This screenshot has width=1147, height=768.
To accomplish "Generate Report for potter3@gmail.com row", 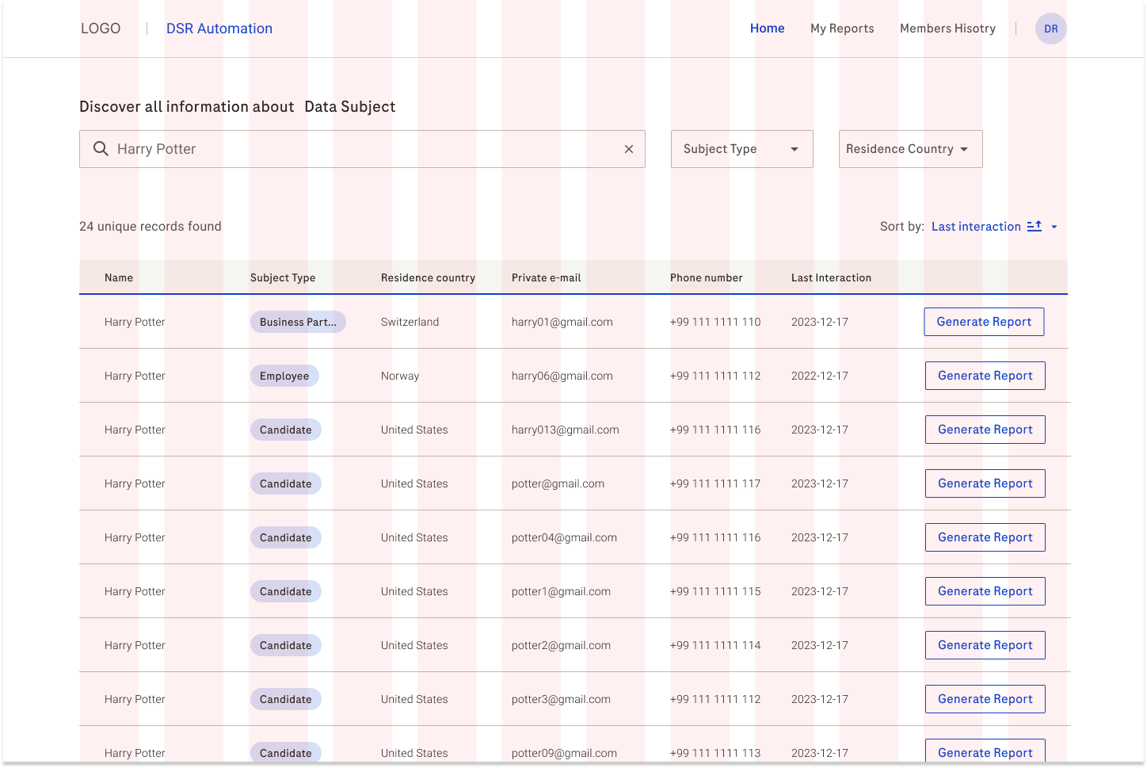I will [x=985, y=699].
